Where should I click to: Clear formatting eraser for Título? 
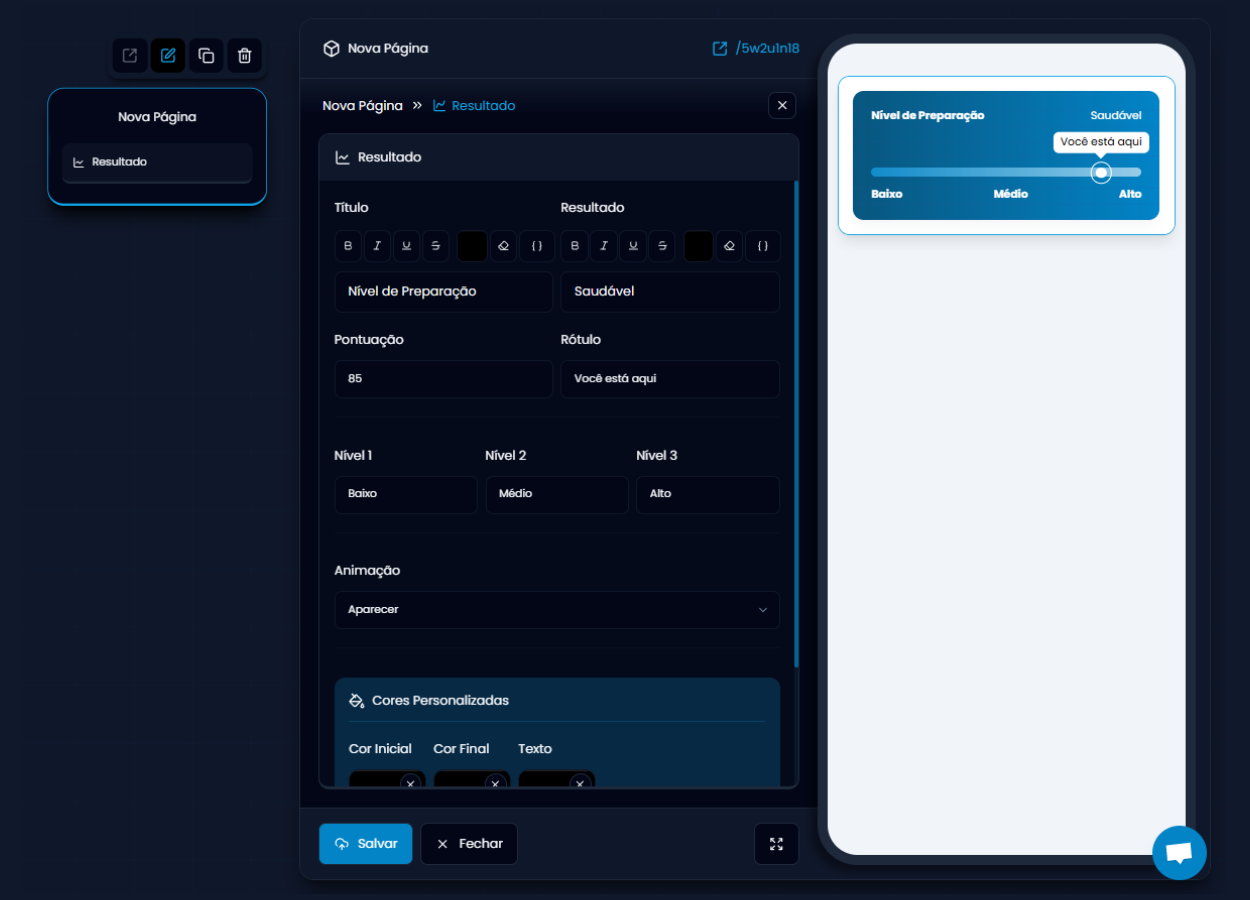504,246
